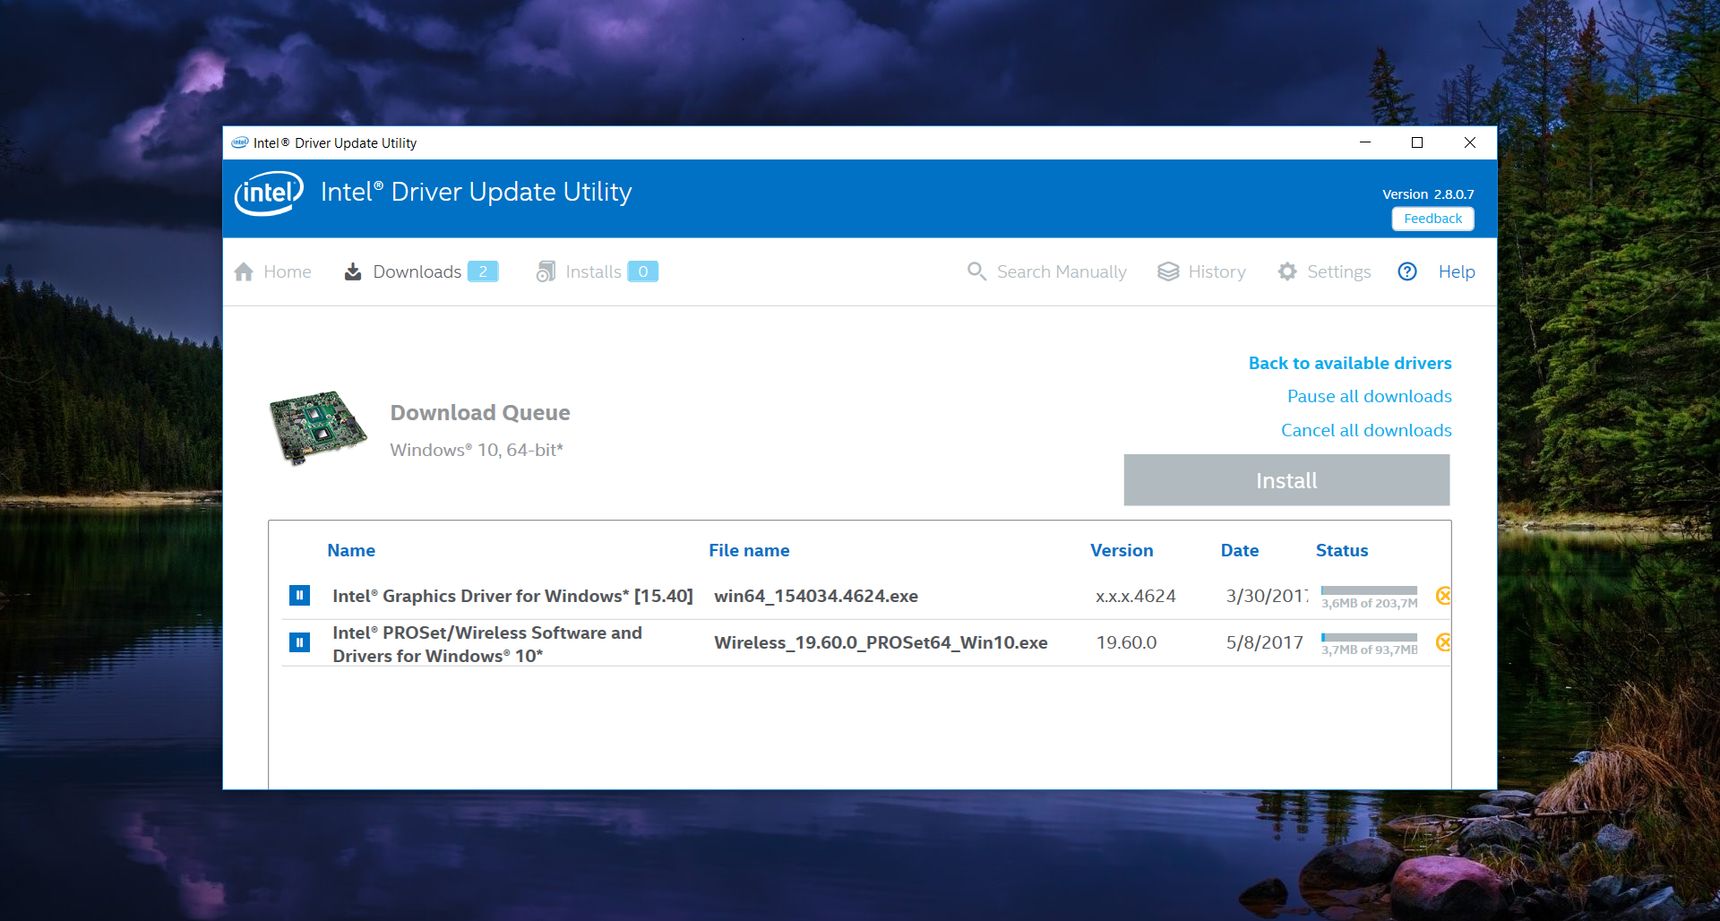1720x921 pixels.
Task: Click the History stack icon
Action: 1168,272
